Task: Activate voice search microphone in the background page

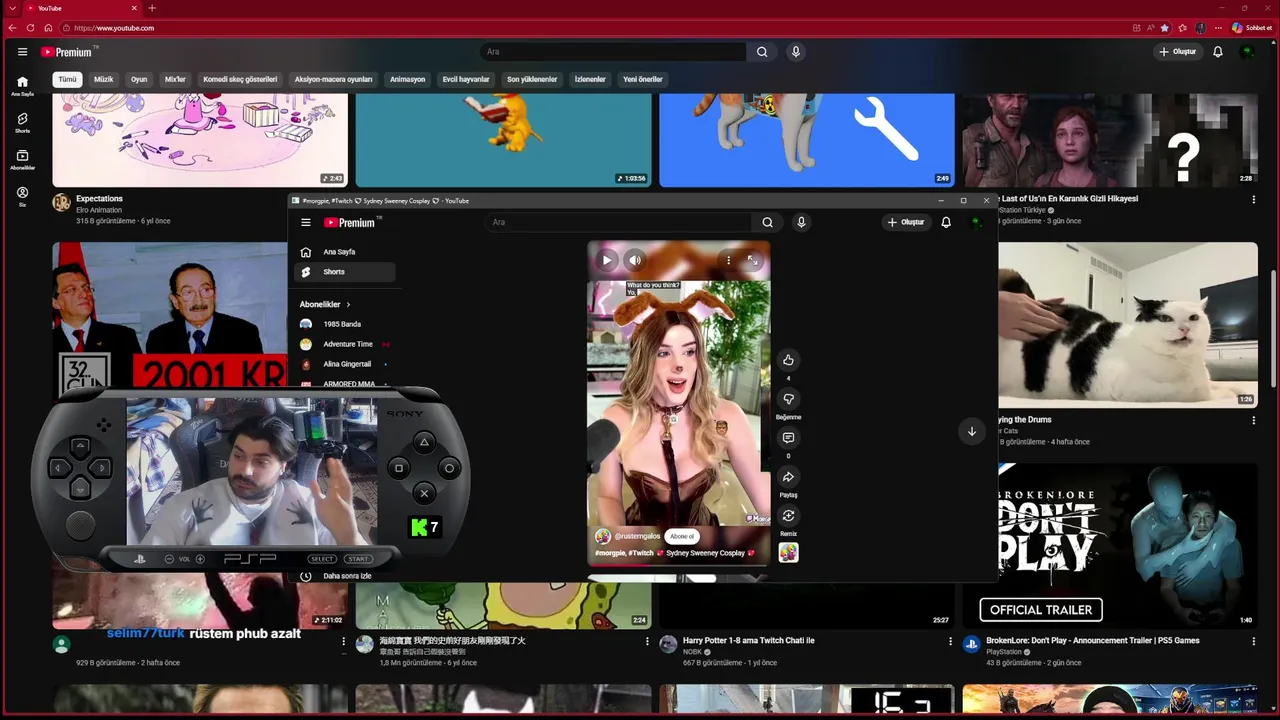Action: coord(796,52)
